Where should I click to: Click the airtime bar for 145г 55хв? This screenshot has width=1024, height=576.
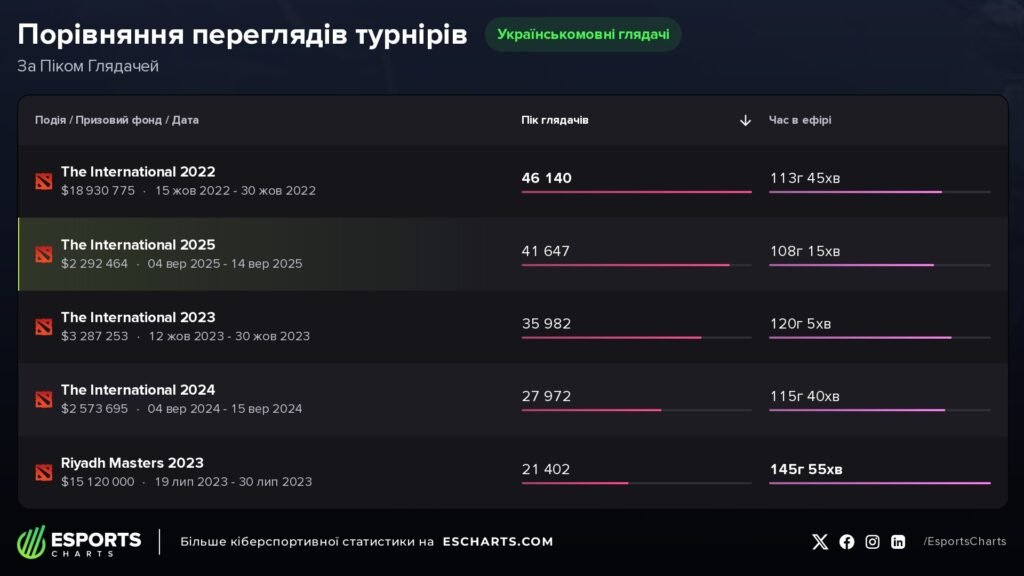coord(879,483)
